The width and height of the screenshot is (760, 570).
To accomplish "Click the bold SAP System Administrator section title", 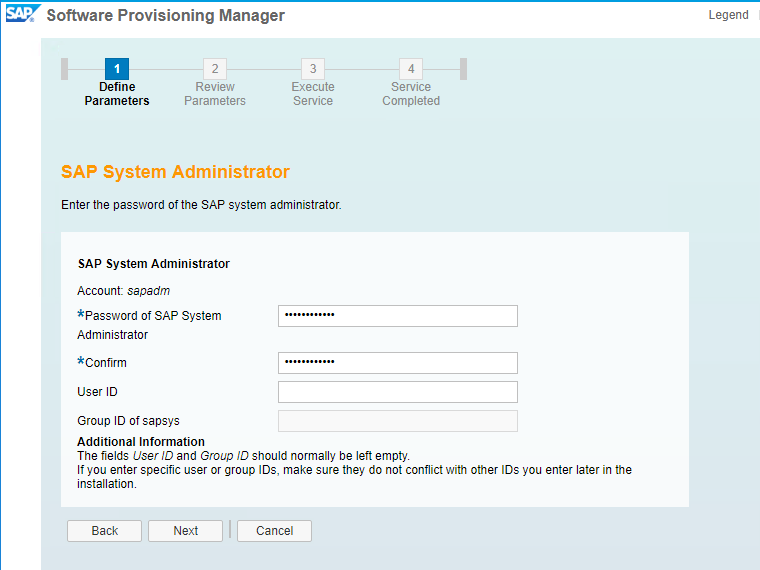I will [154, 264].
